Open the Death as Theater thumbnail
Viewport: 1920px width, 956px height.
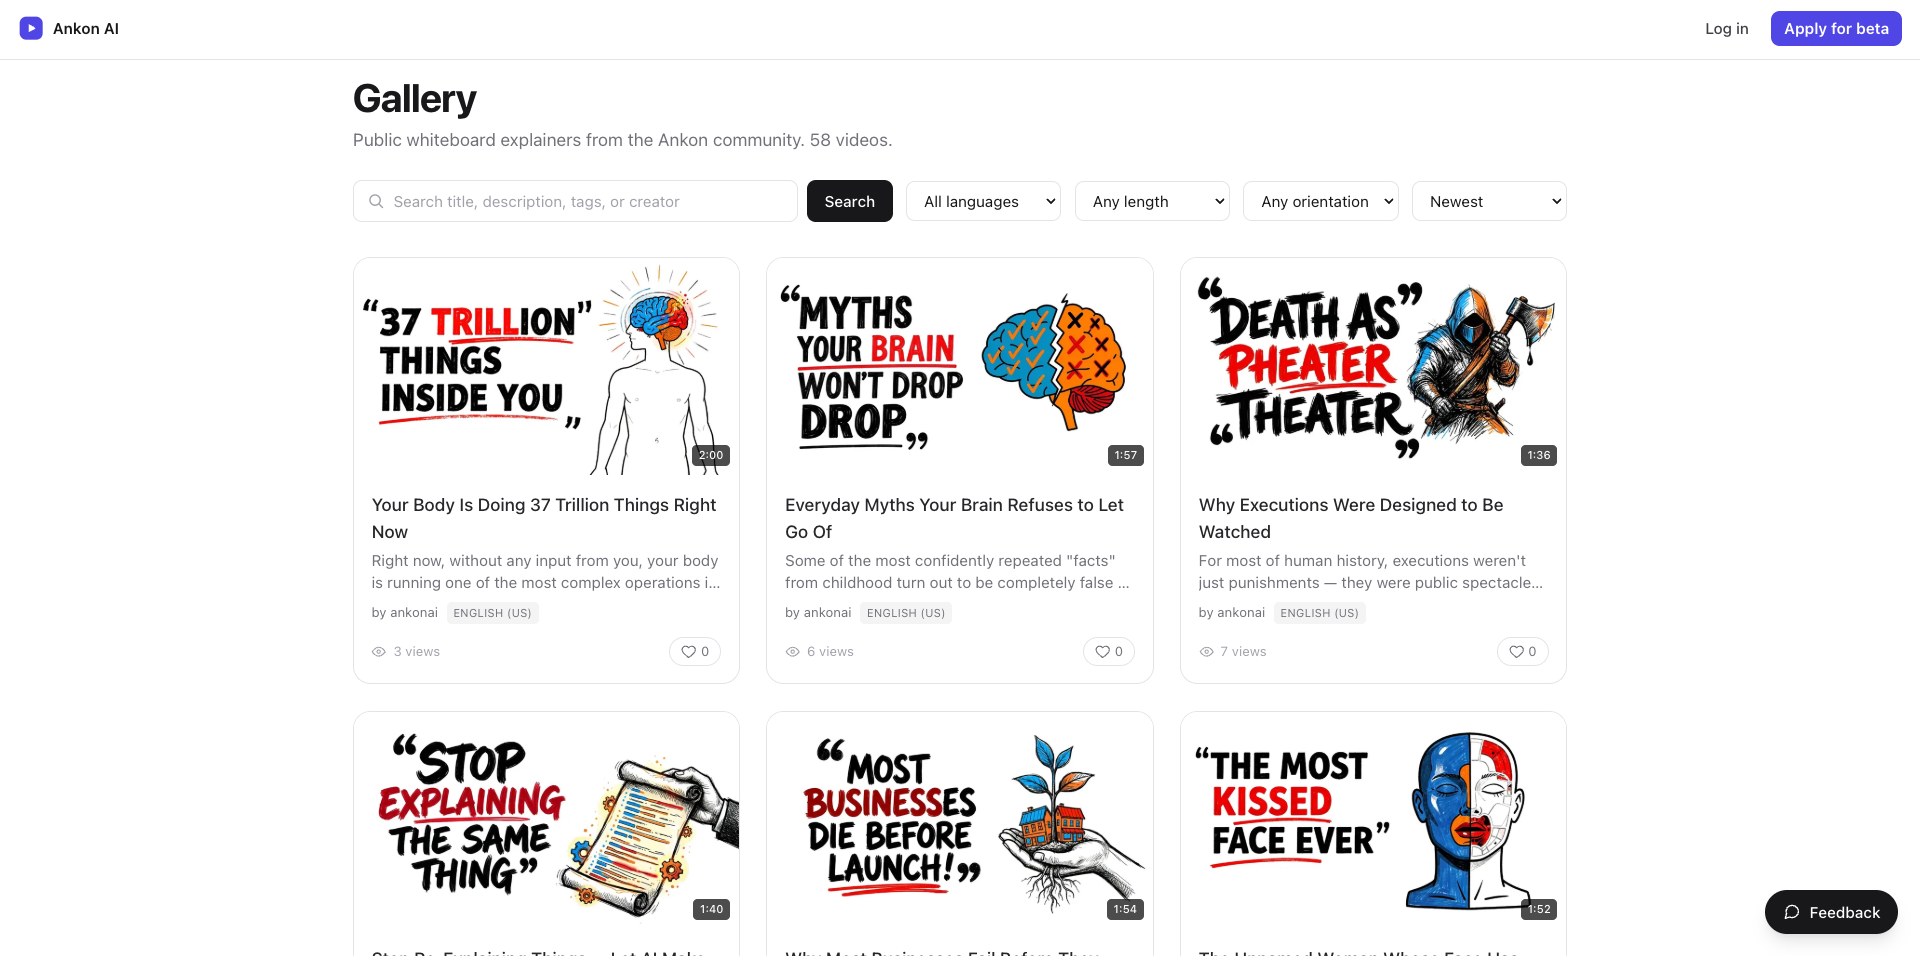(x=1373, y=367)
